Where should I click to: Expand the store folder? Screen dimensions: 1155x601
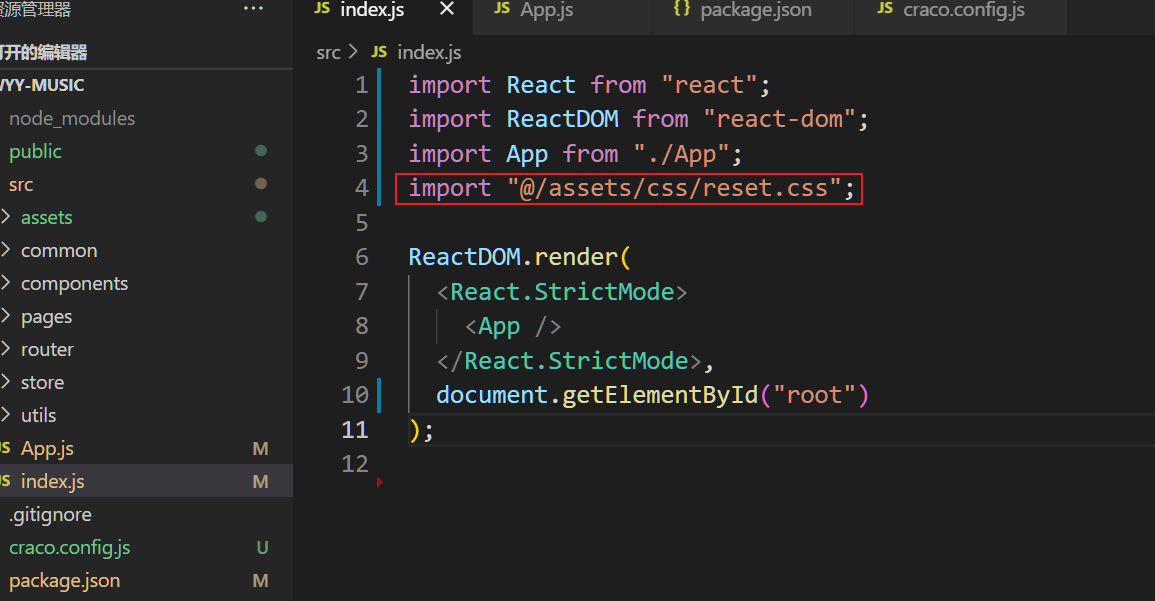[42, 382]
